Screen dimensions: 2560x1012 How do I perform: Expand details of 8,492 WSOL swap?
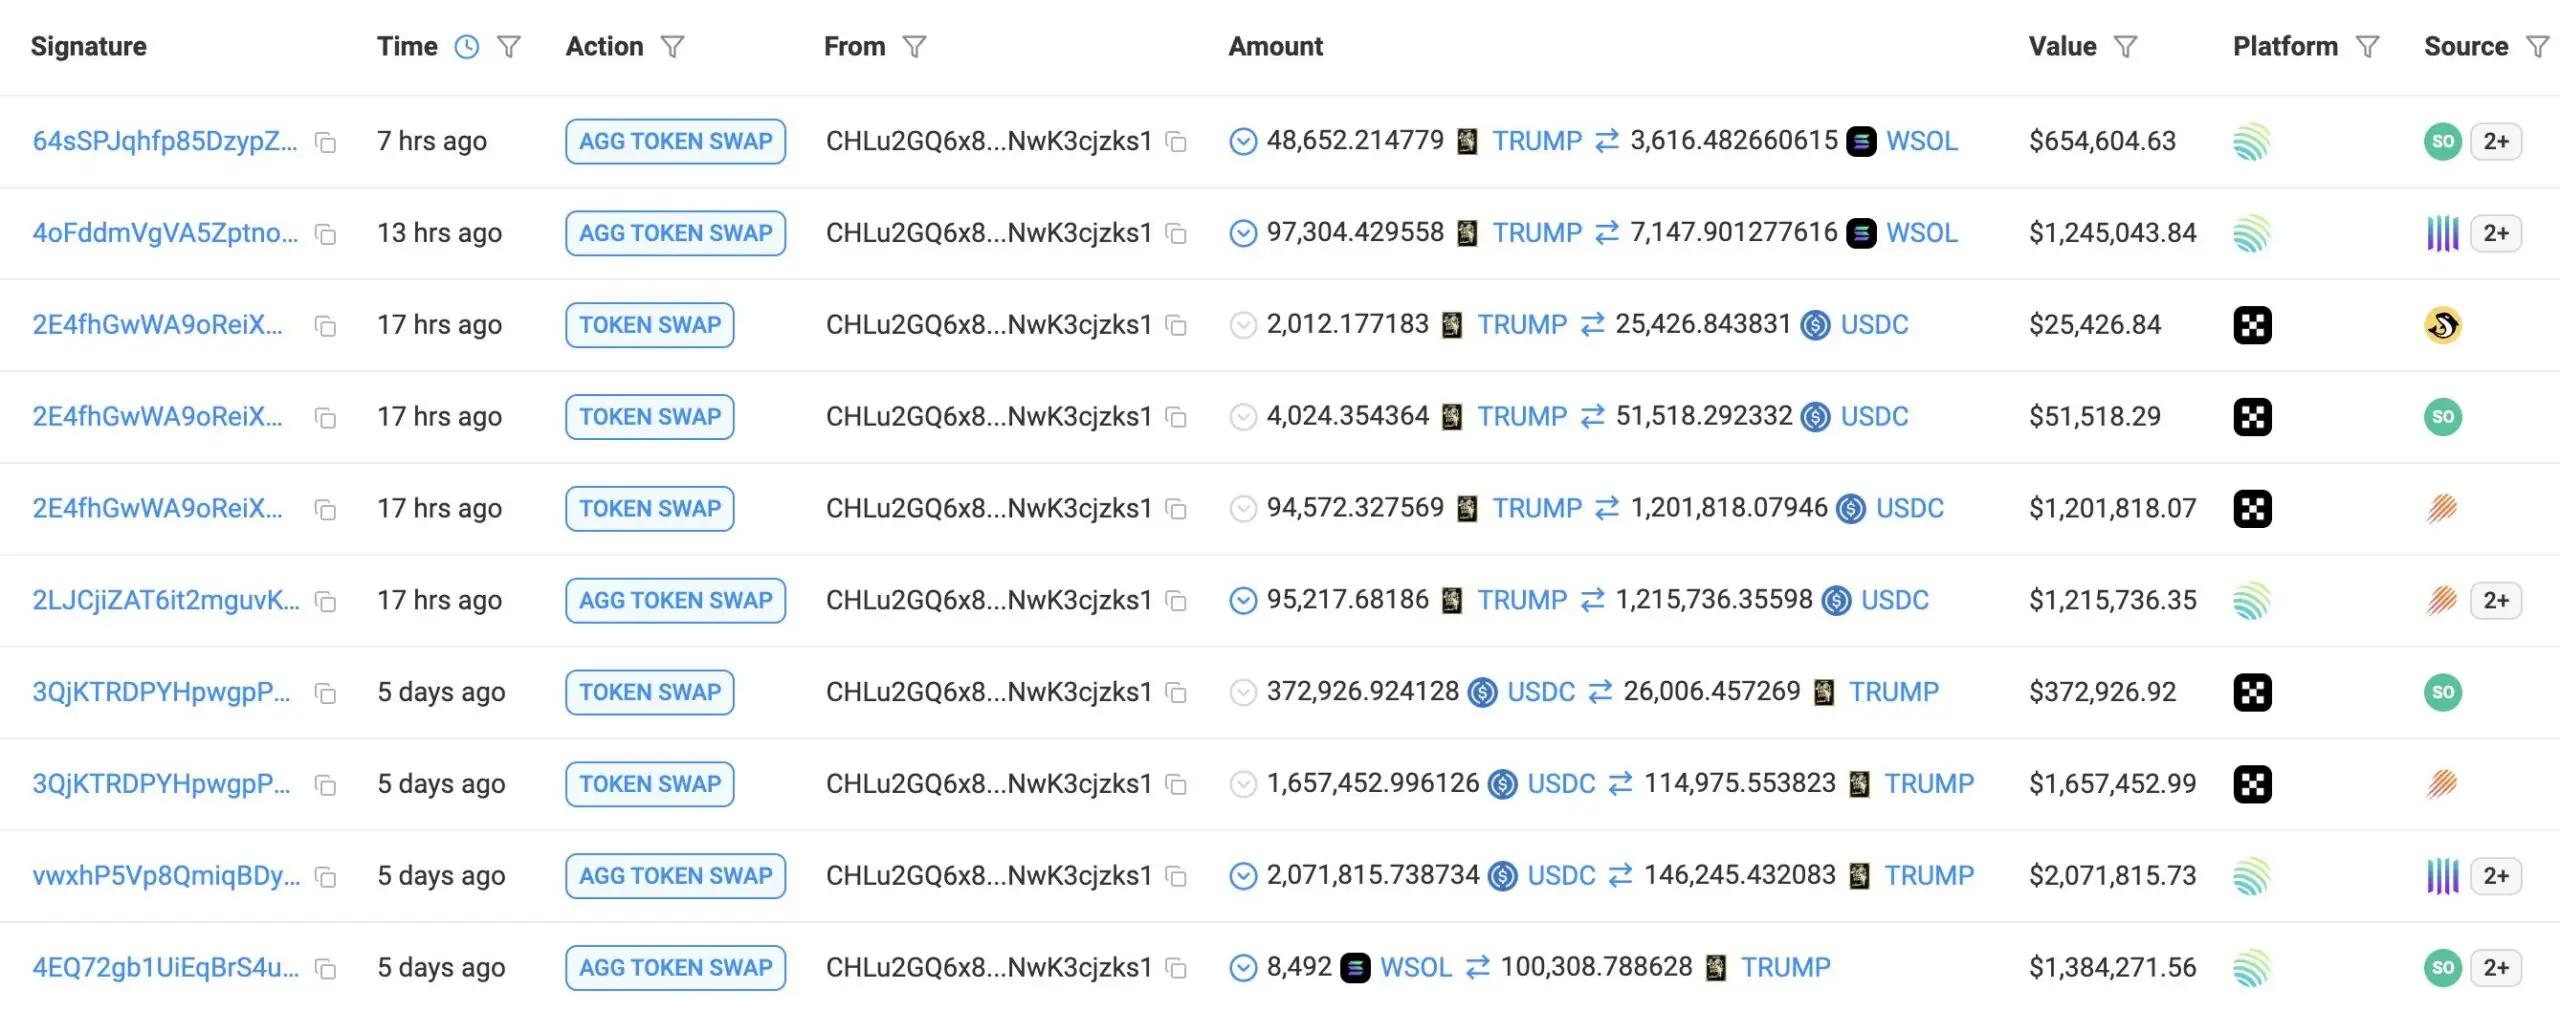pos(1243,968)
